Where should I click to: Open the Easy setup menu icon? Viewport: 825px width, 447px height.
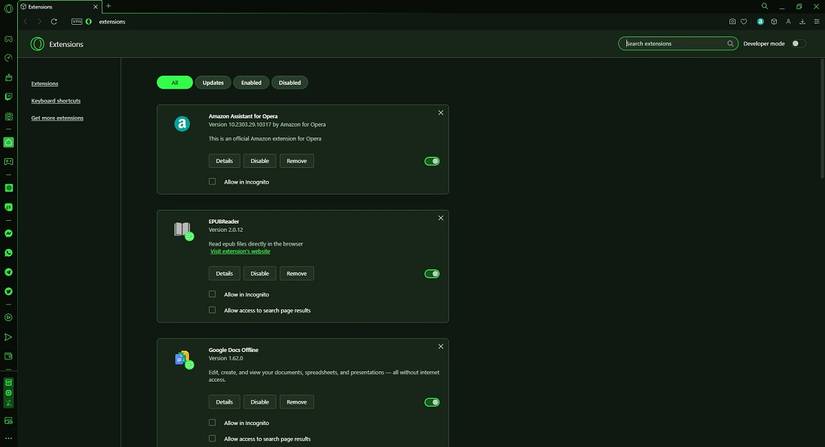817,22
